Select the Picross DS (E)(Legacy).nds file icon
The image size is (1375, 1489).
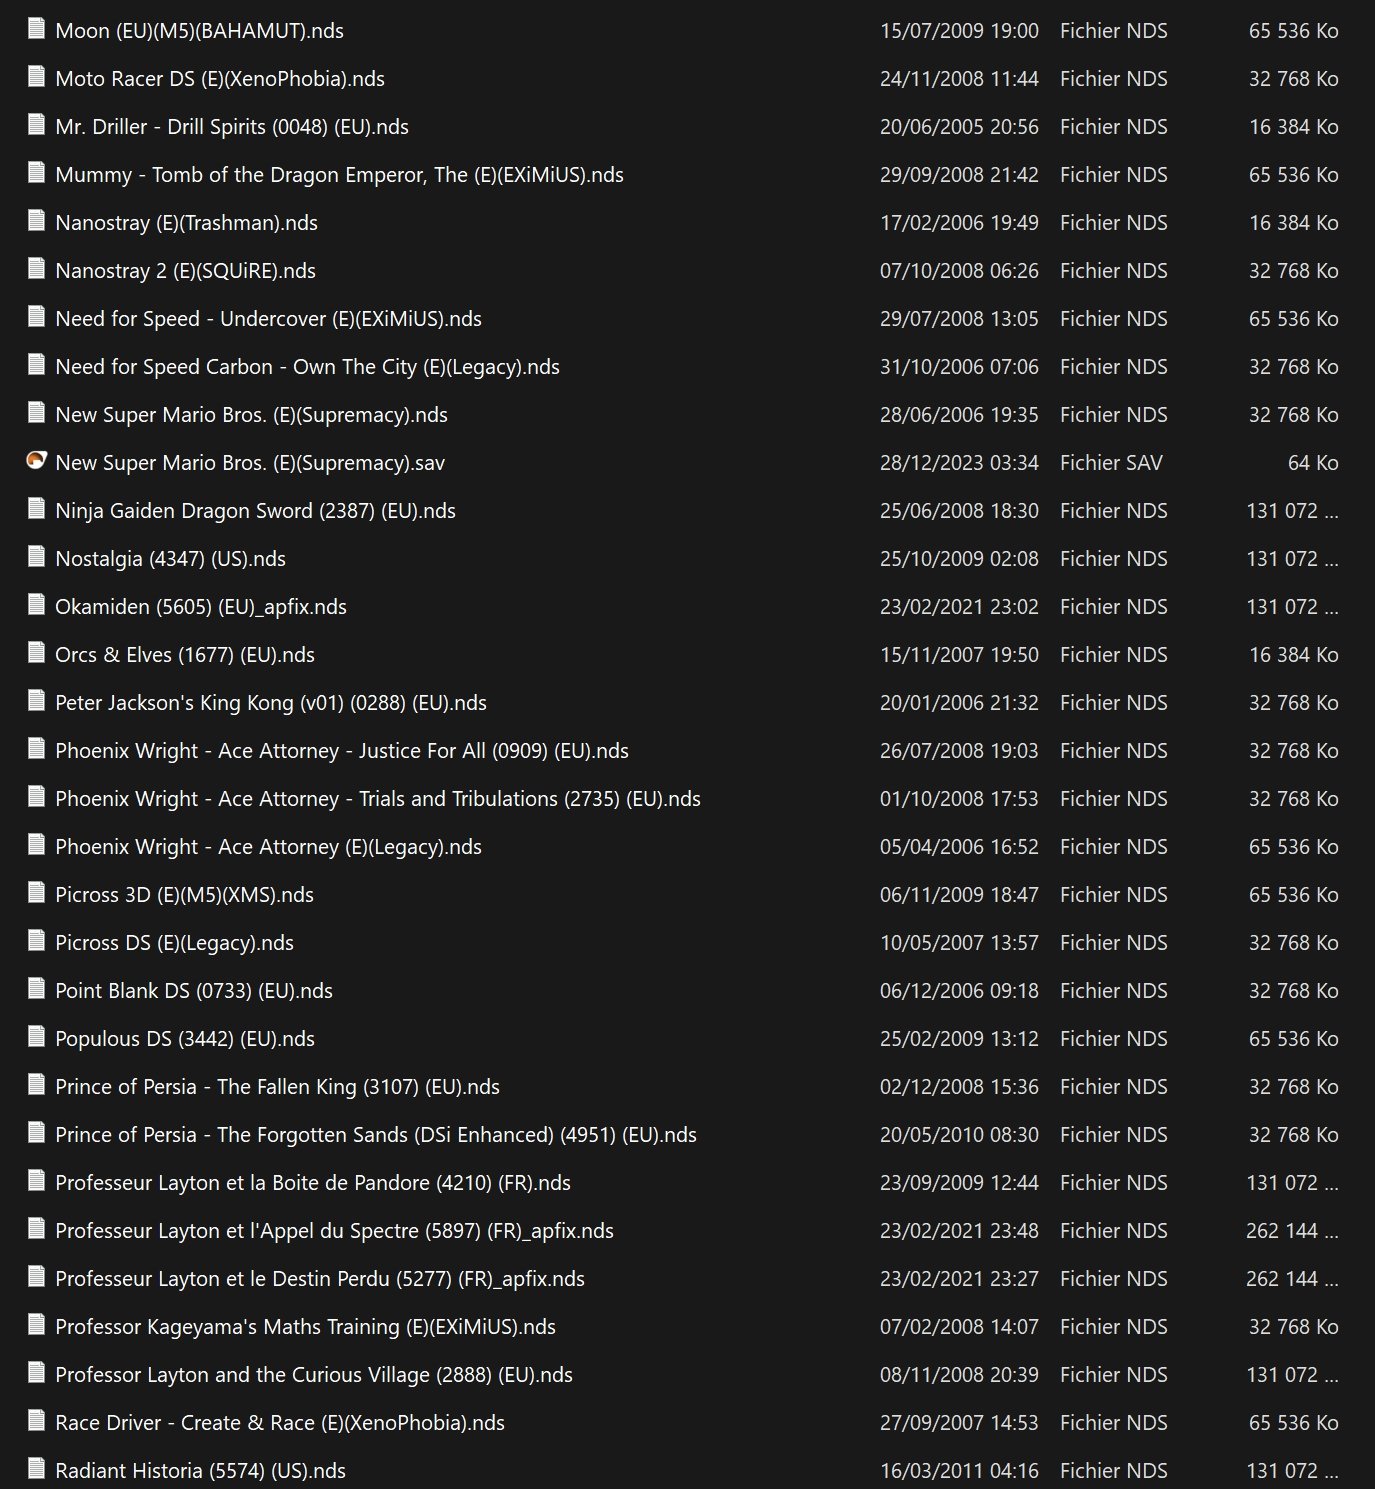click(36, 941)
